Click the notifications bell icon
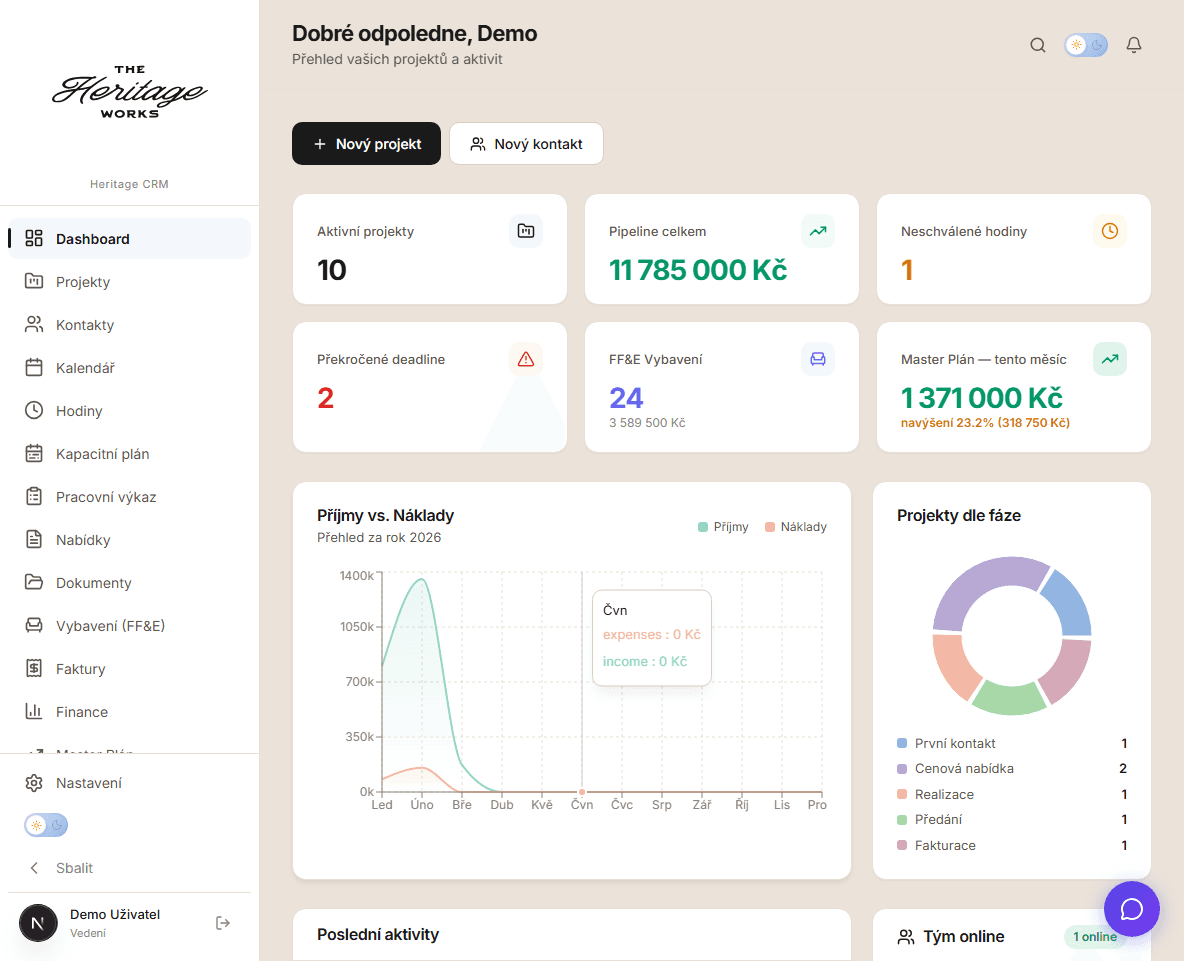Image resolution: width=1184 pixels, height=961 pixels. coord(1133,44)
